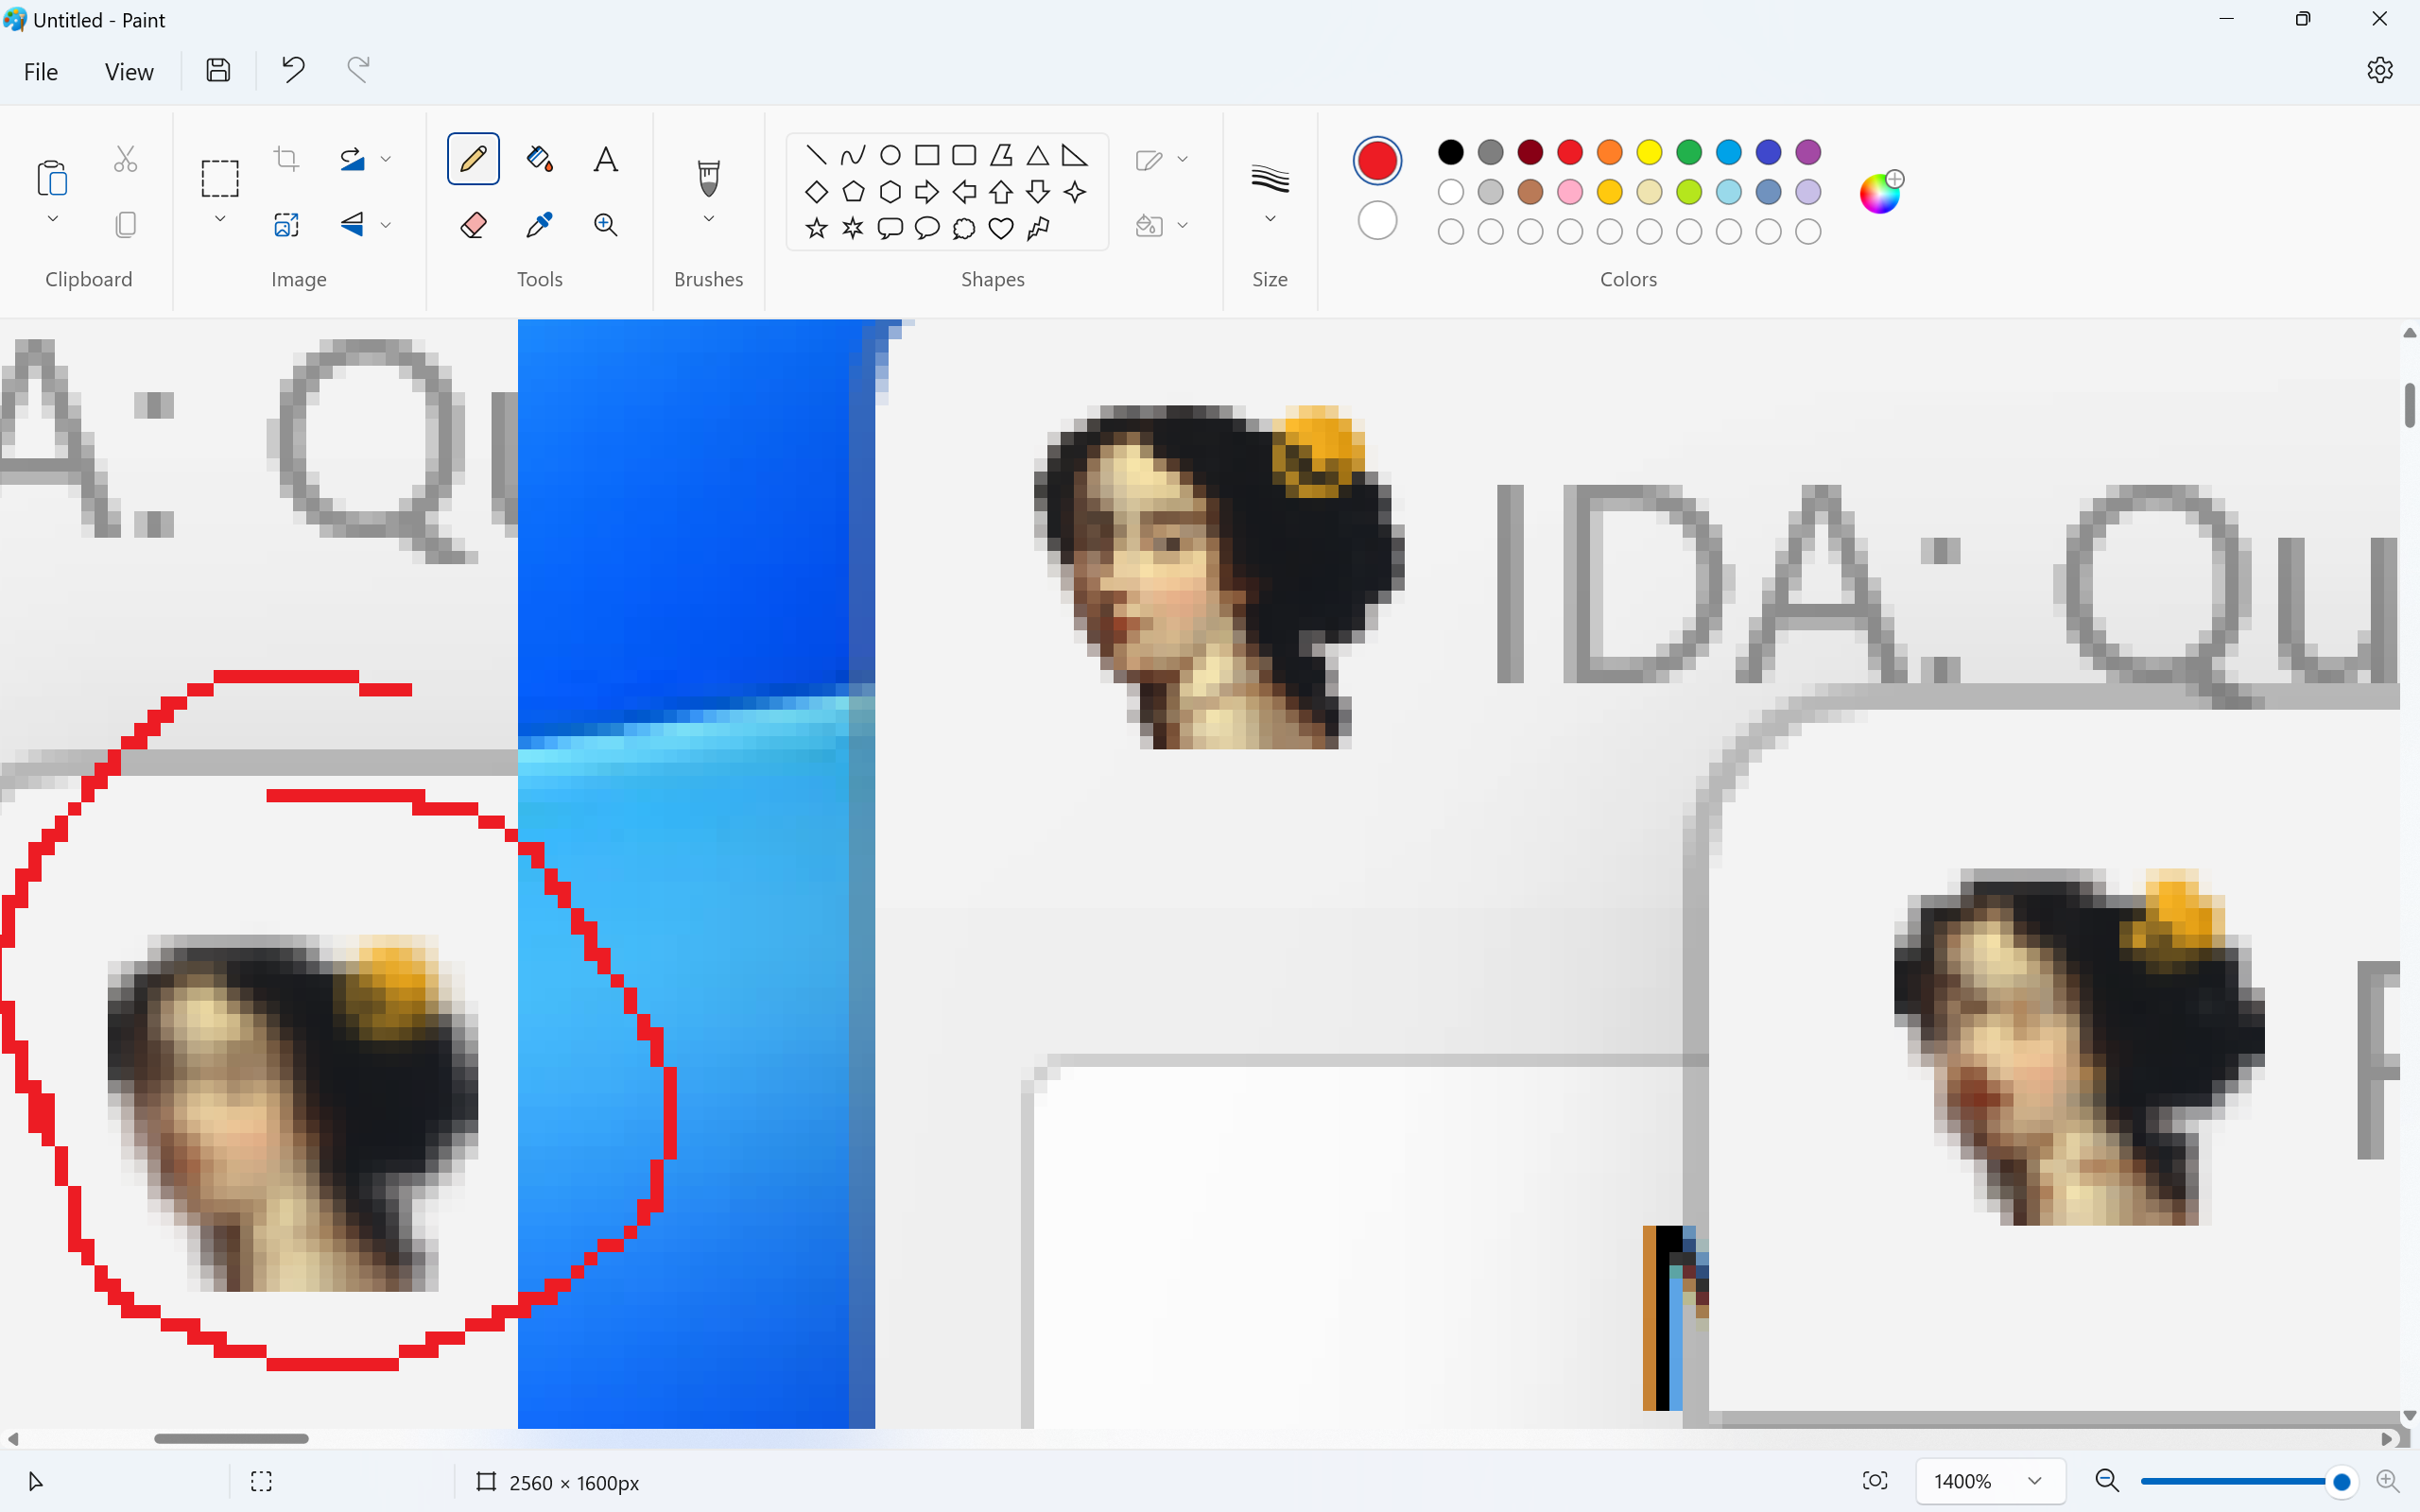Click the Fit to window button
The height and width of the screenshot is (1512, 2420).
[x=1875, y=1481]
